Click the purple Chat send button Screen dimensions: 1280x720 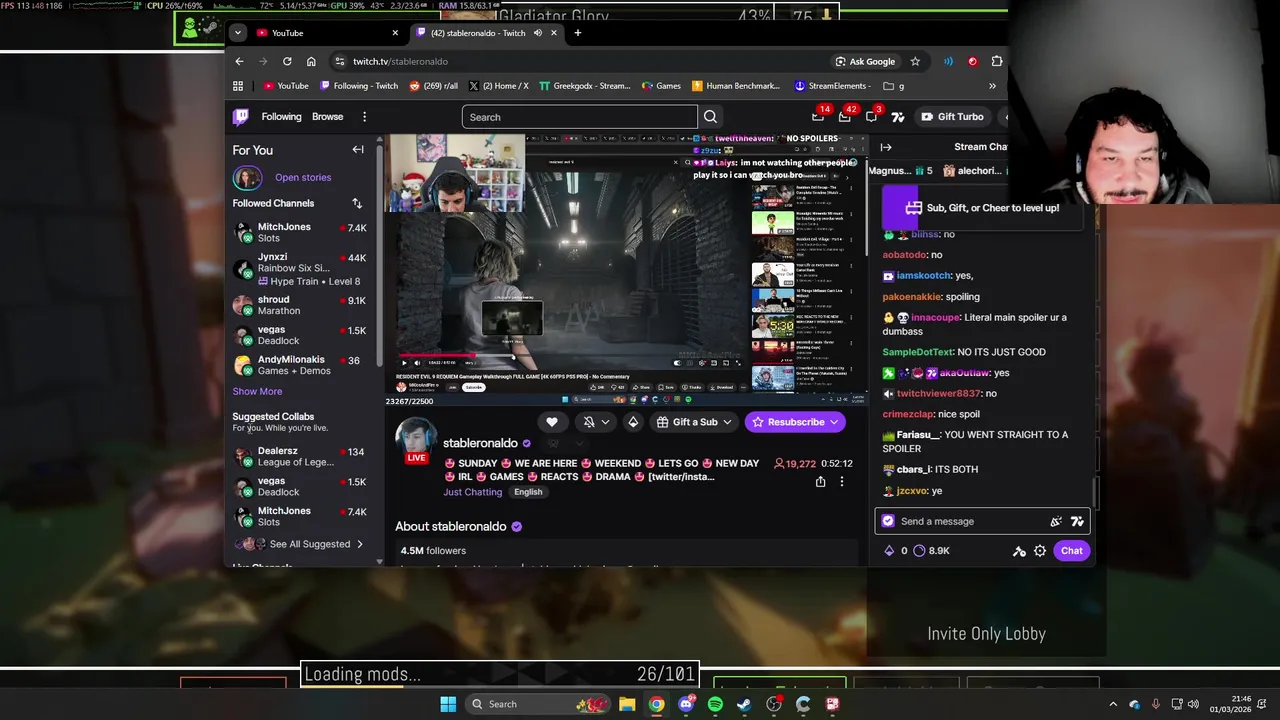[1072, 551]
